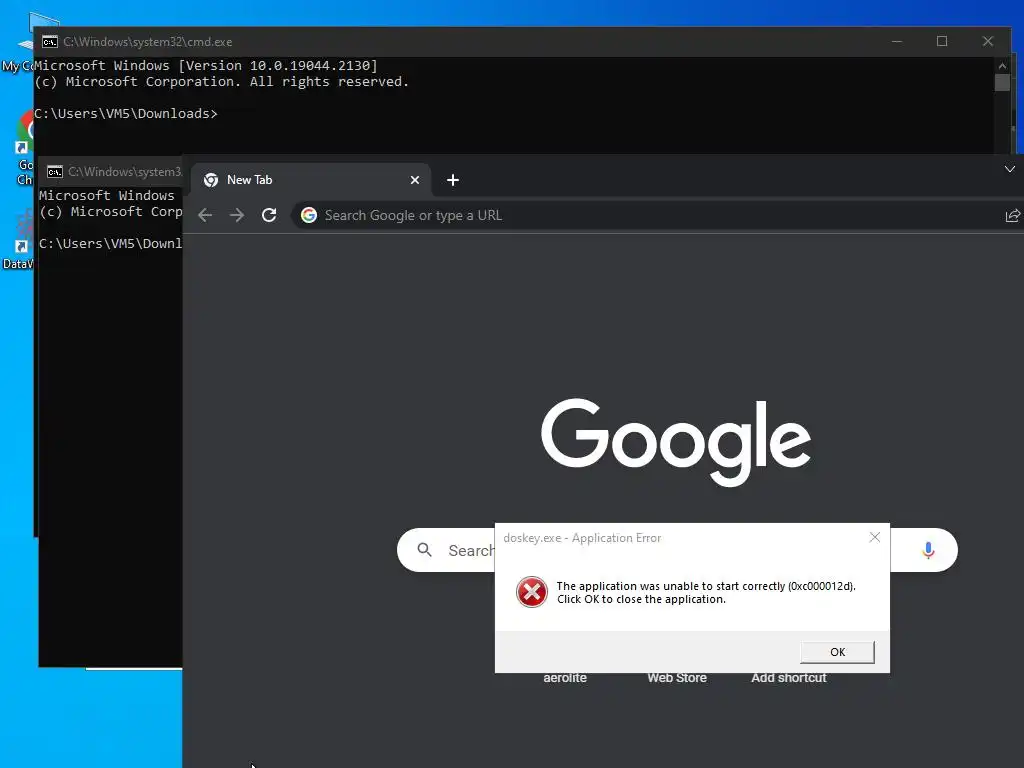Click scroll-up arrow in top cmd window
Screen dimensions: 1024x768
coord(1002,65)
